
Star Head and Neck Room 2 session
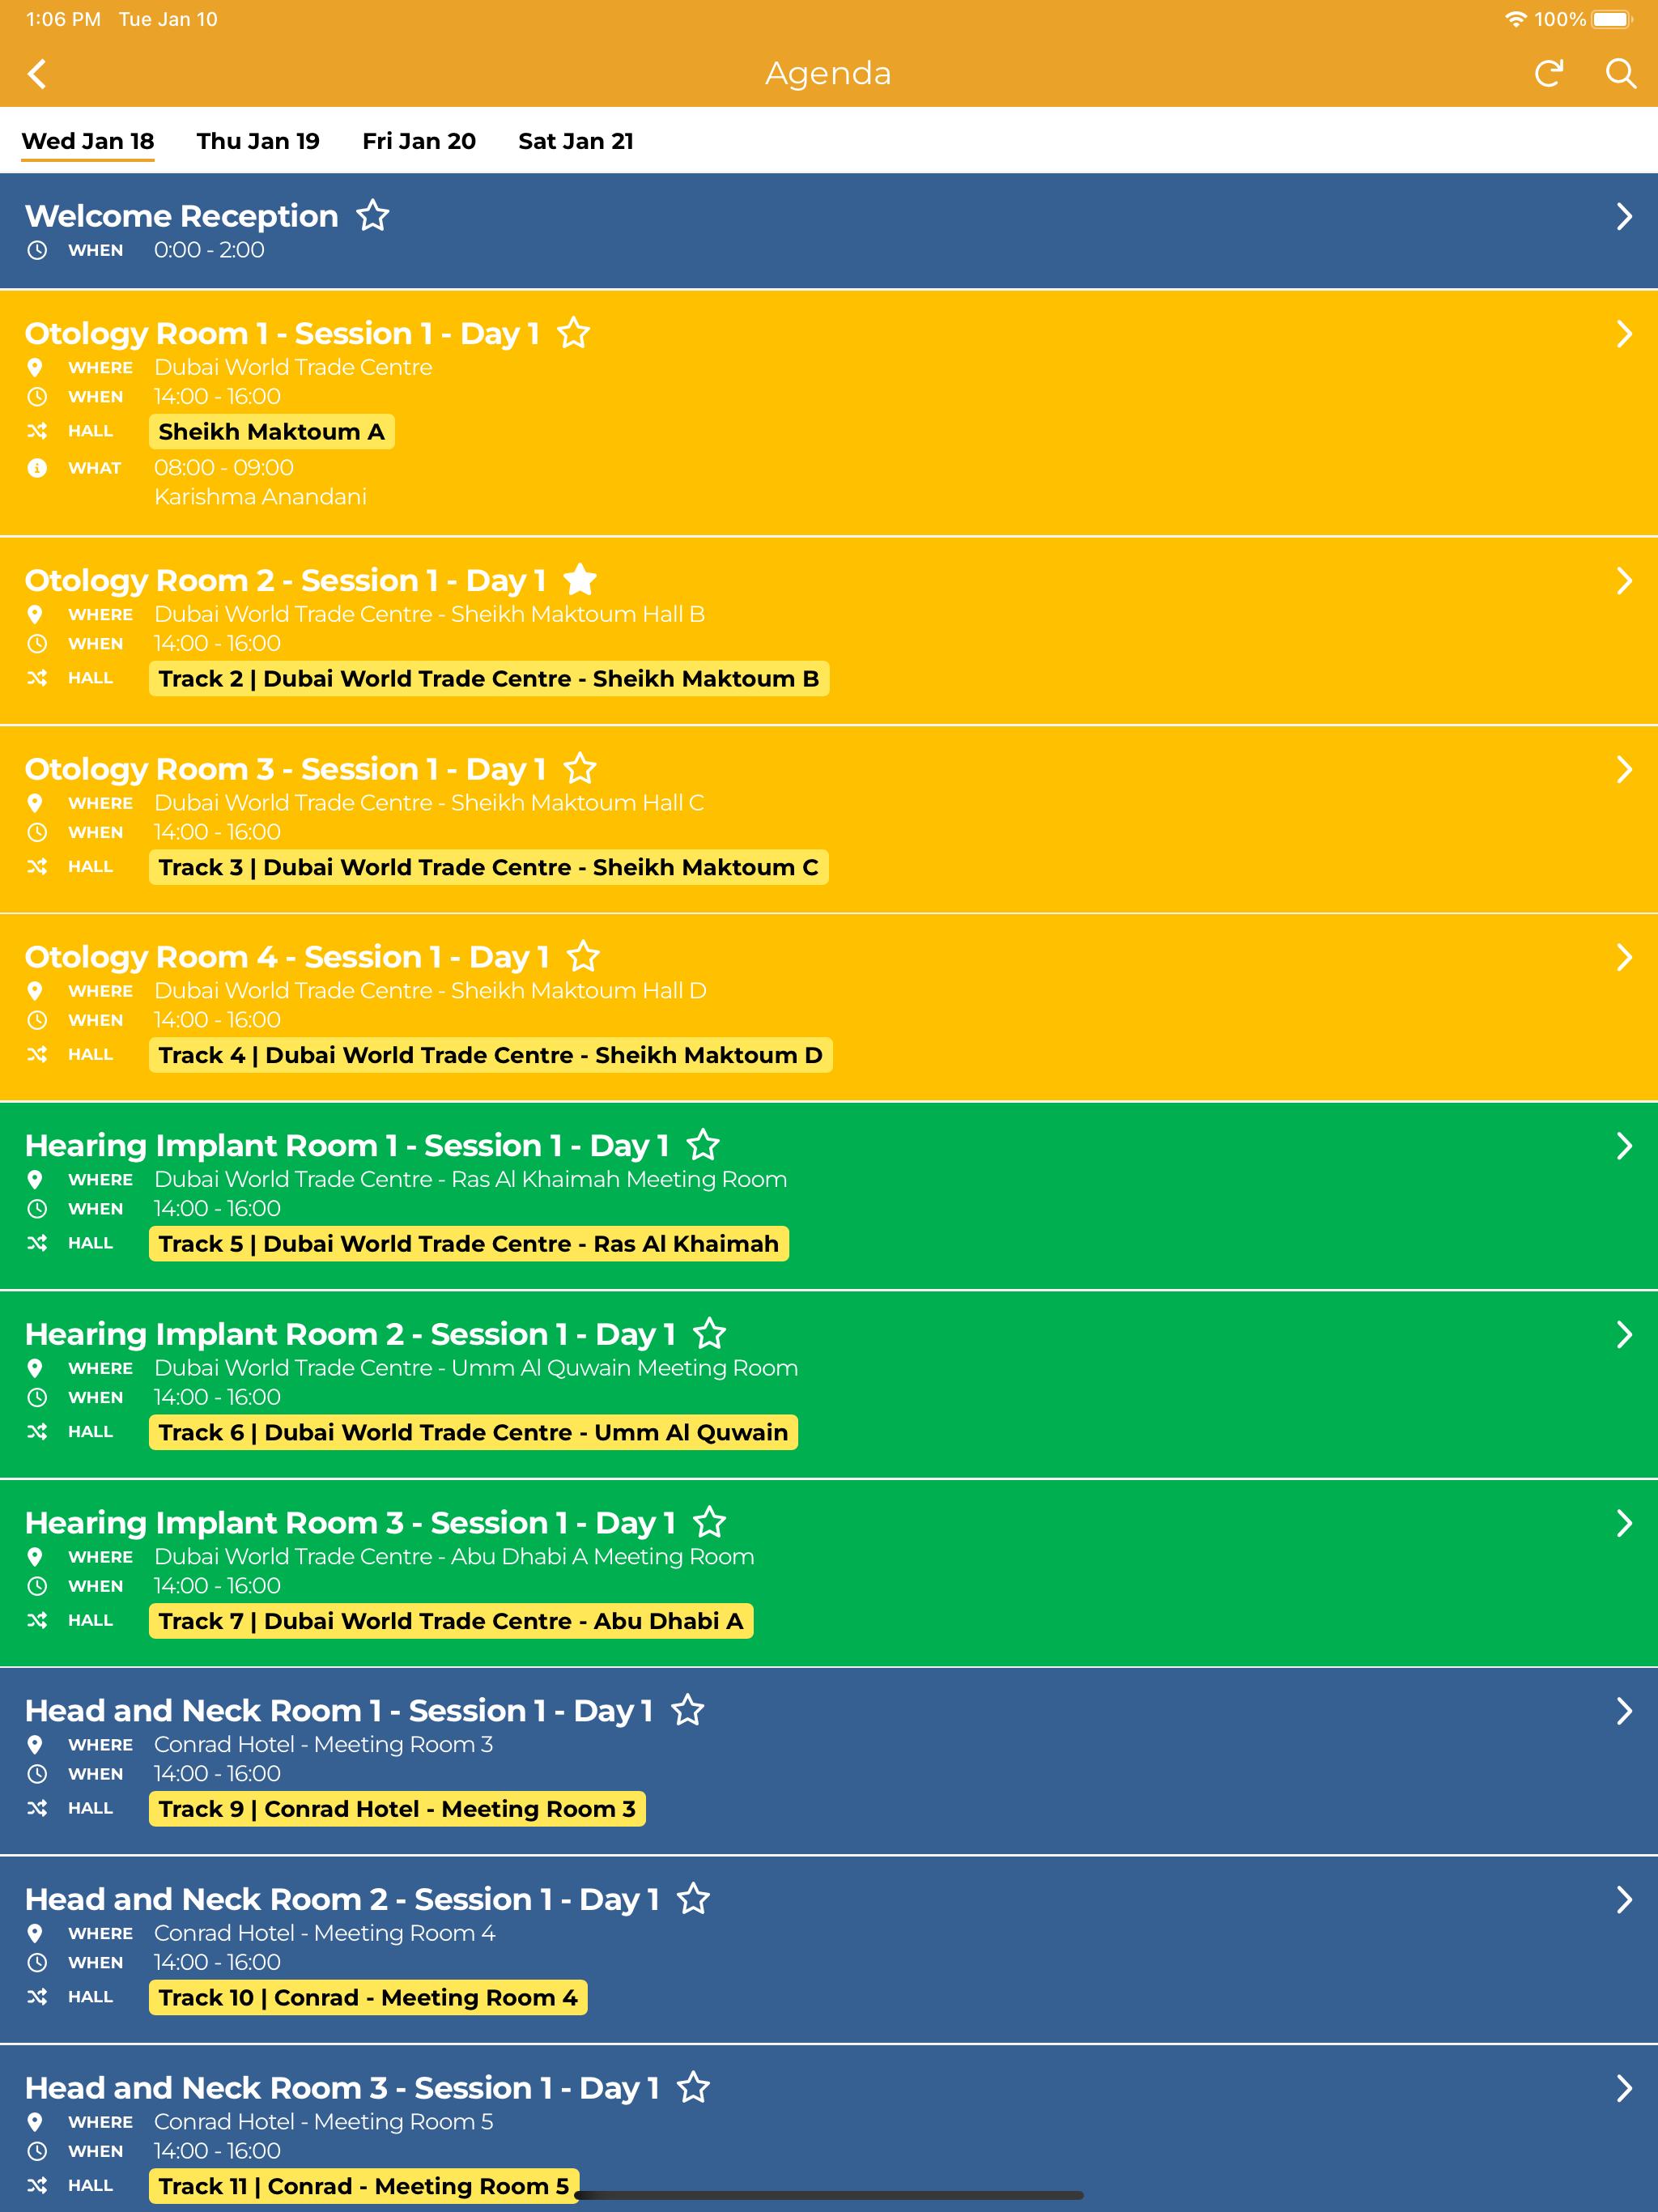(x=693, y=1898)
